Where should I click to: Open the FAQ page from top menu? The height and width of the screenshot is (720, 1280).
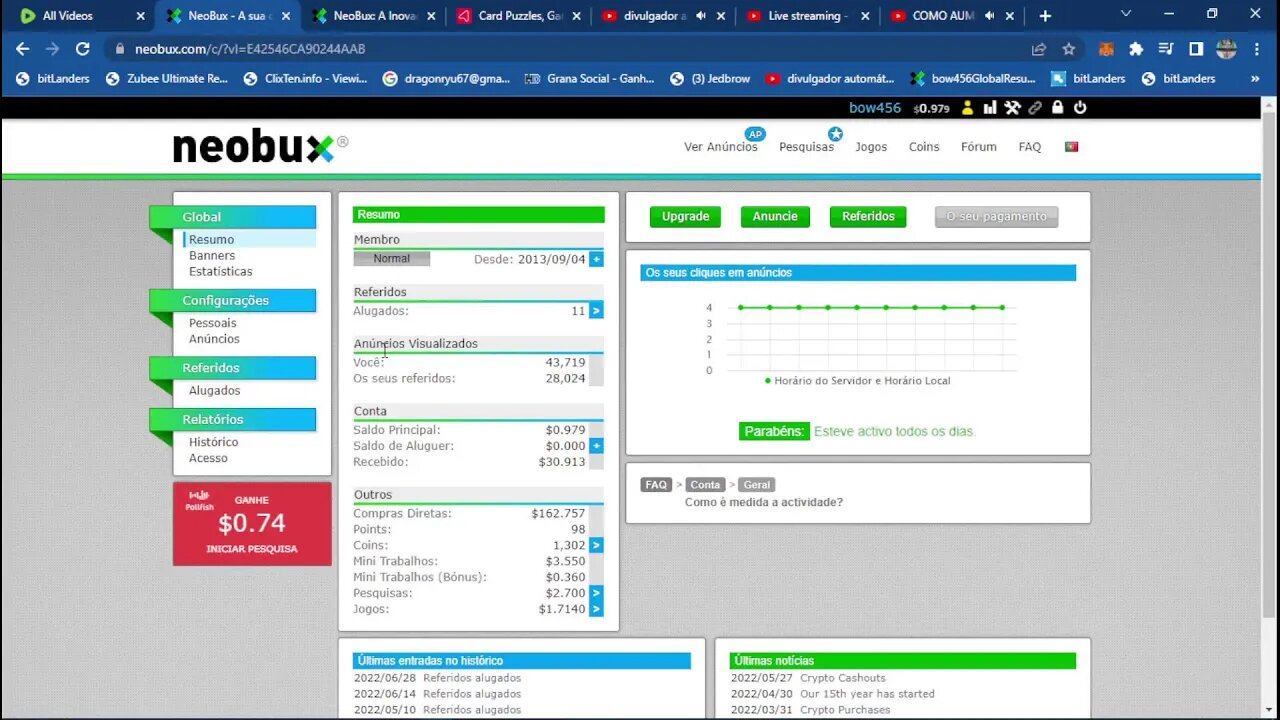pos(1030,147)
